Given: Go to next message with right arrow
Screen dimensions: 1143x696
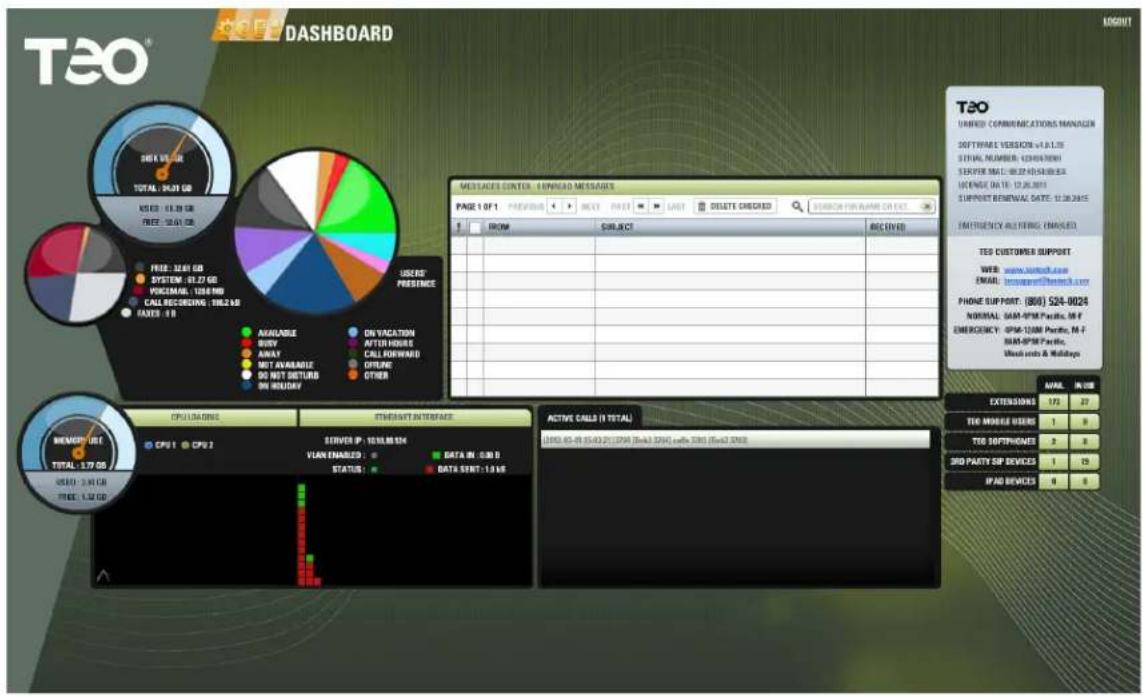Looking at the screenshot, I should pyautogui.click(x=569, y=206).
